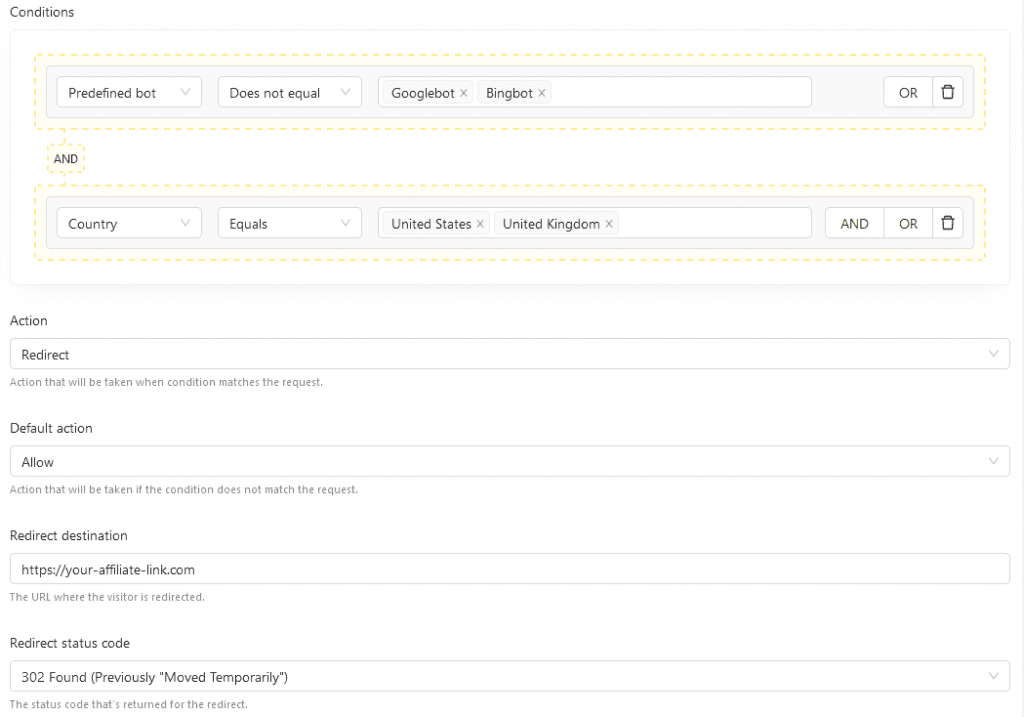1024x717 pixels.
Task: Click the Conditions section heading
Action: coord(42,12)
